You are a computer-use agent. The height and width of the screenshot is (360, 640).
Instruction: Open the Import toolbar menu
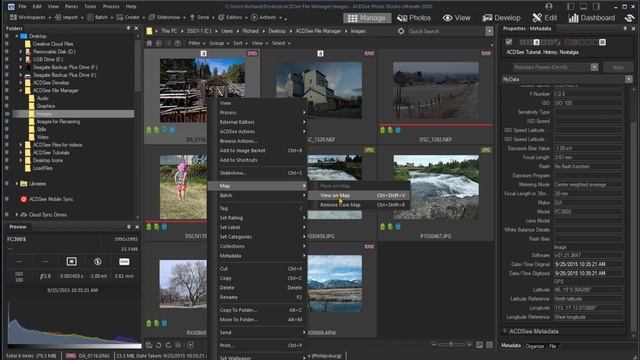tap(69, 18)
